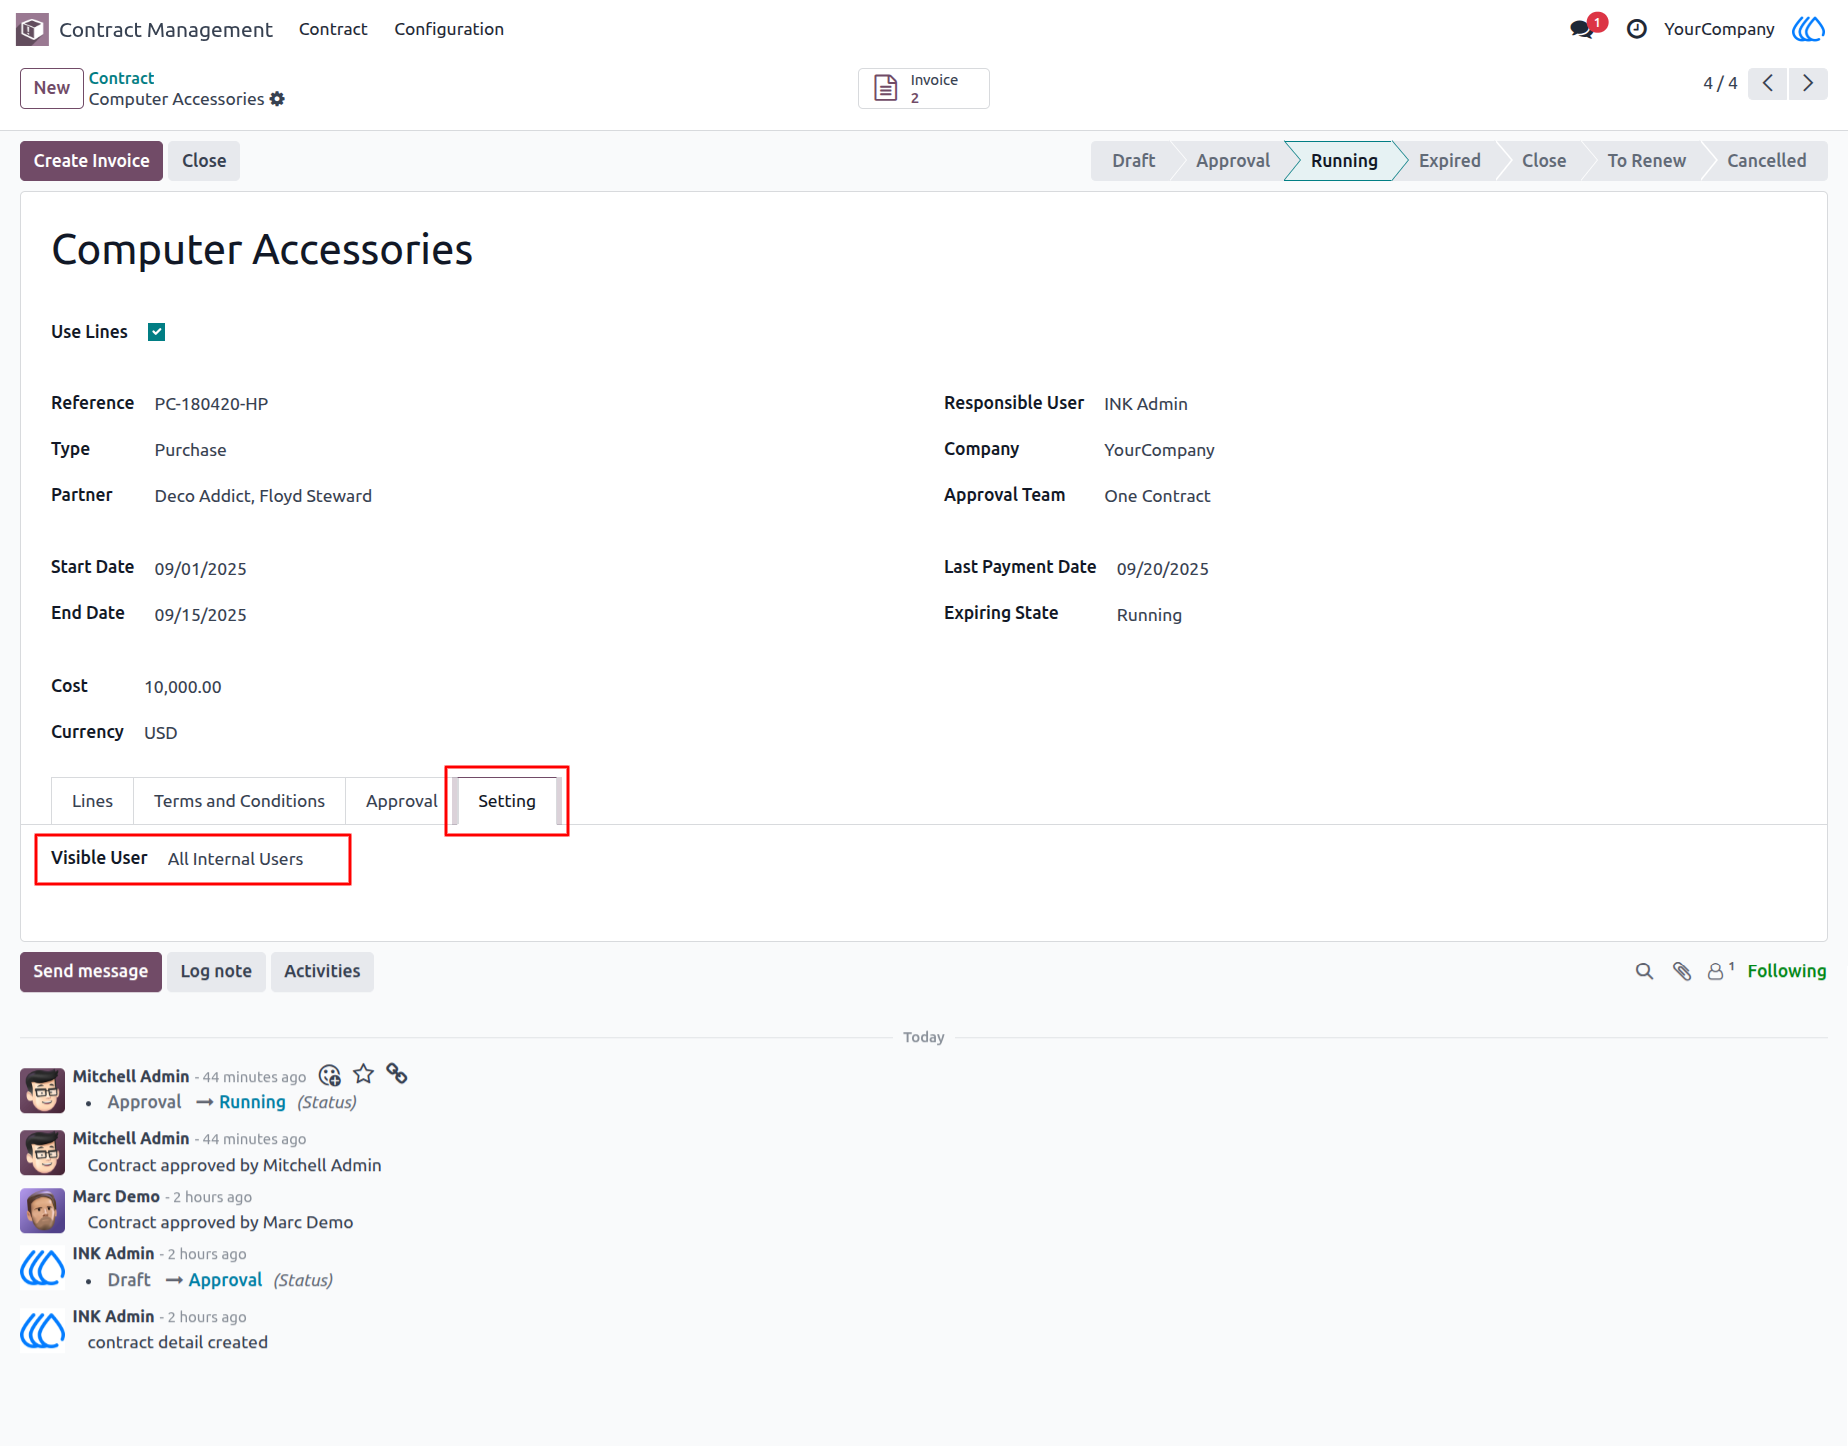The image size is (1848, 1447).
Task: Click the To Renew status stage
Action: 1646,161
